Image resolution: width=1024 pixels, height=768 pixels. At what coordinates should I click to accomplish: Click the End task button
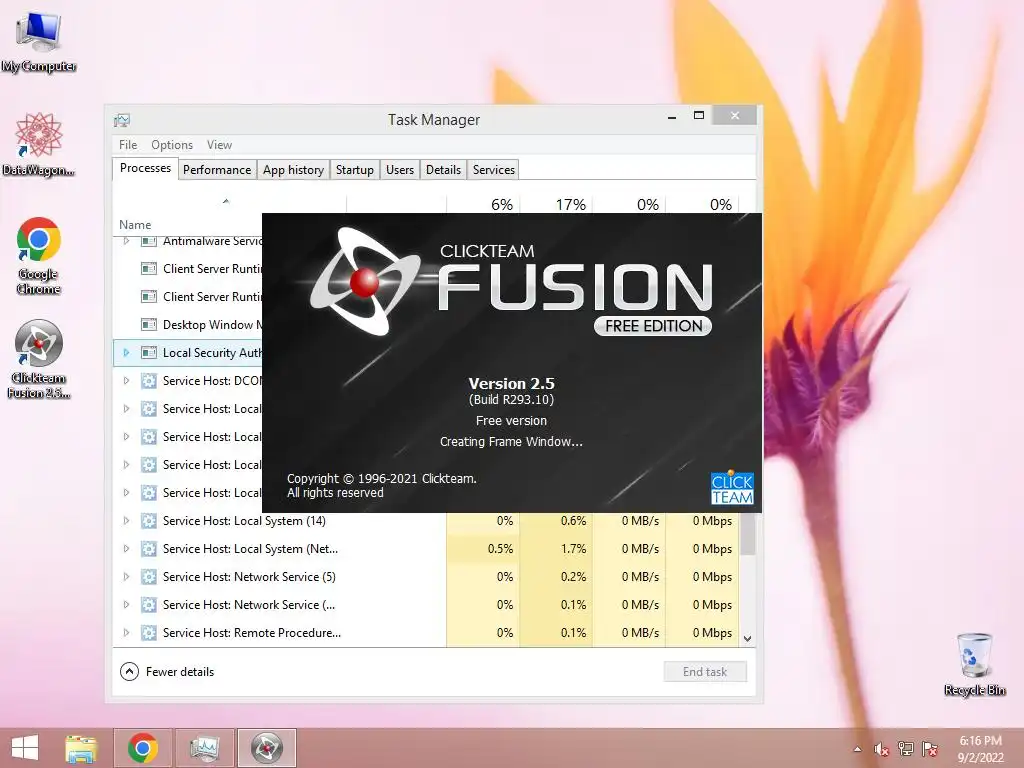[x=705, y=671]
